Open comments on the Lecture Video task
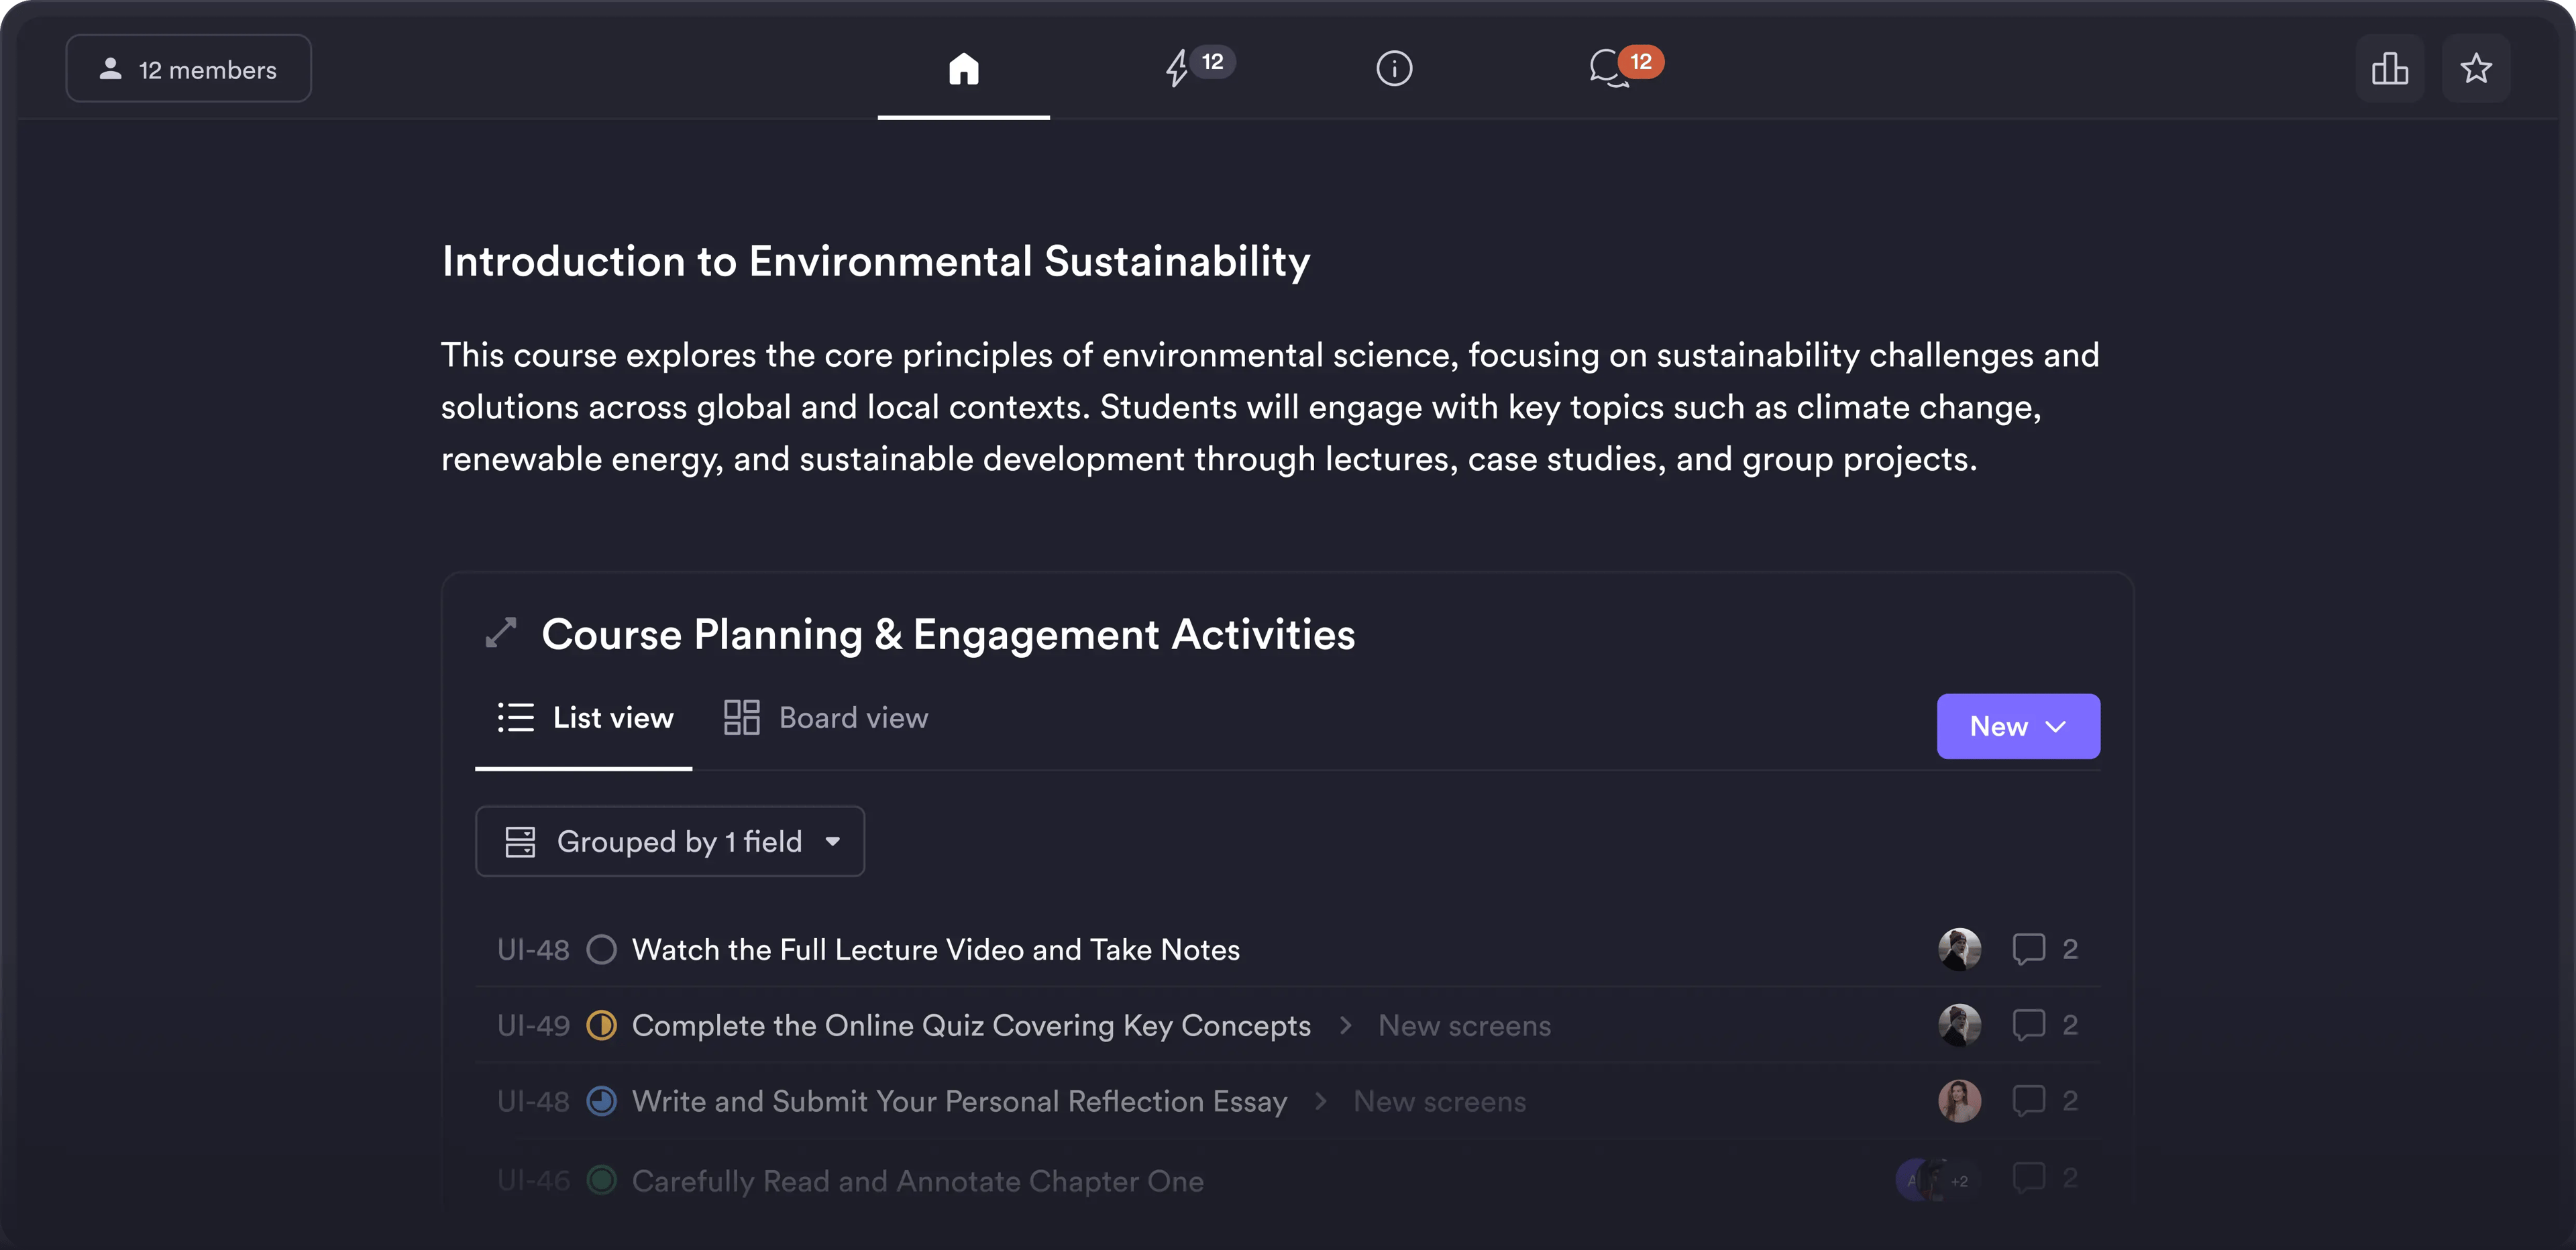 [2030, 949]
